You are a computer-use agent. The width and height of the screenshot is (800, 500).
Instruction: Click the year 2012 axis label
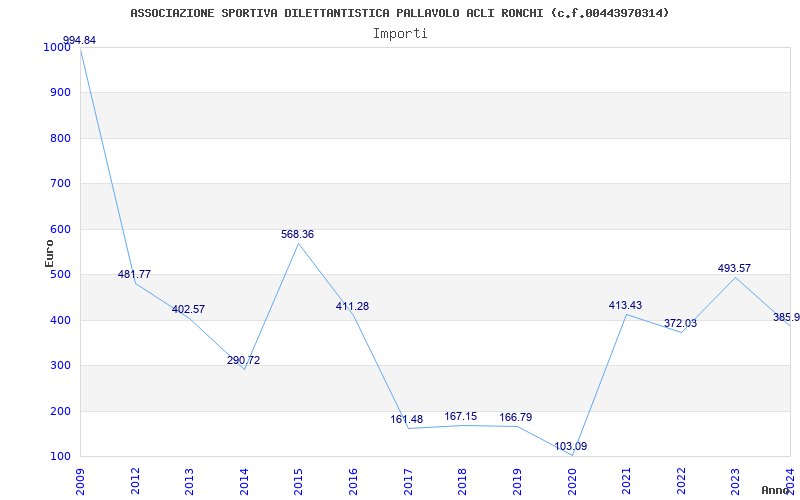(x=135, y=481)
